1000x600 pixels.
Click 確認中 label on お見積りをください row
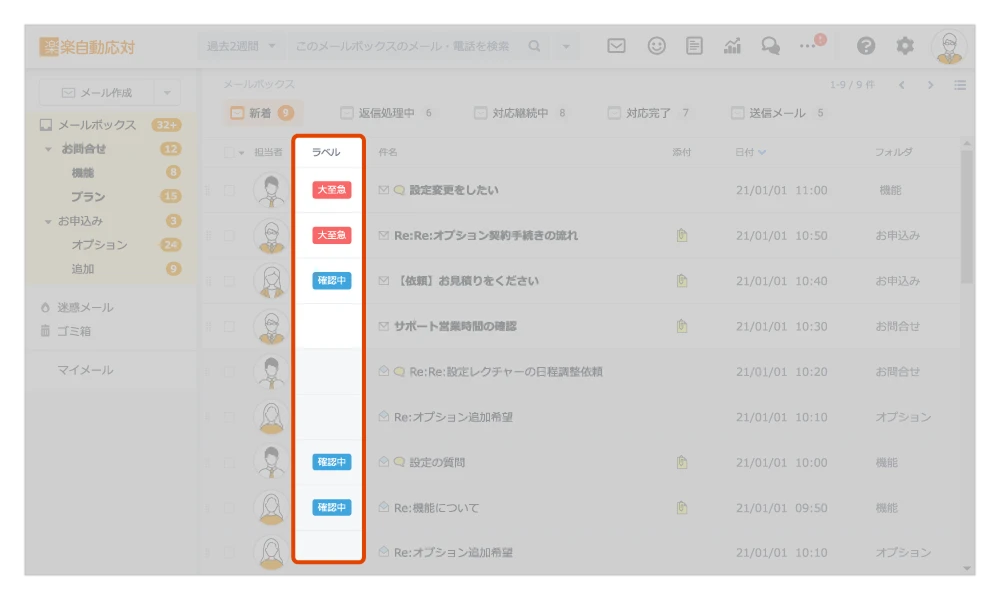pos(332,281)
